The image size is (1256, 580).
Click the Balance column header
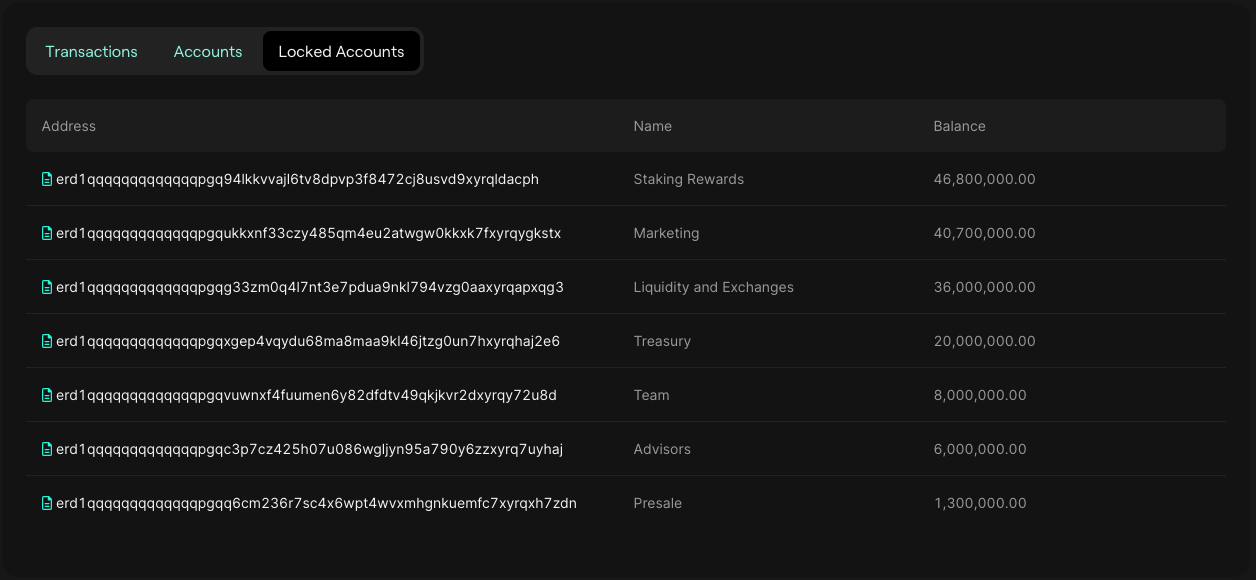959,126
